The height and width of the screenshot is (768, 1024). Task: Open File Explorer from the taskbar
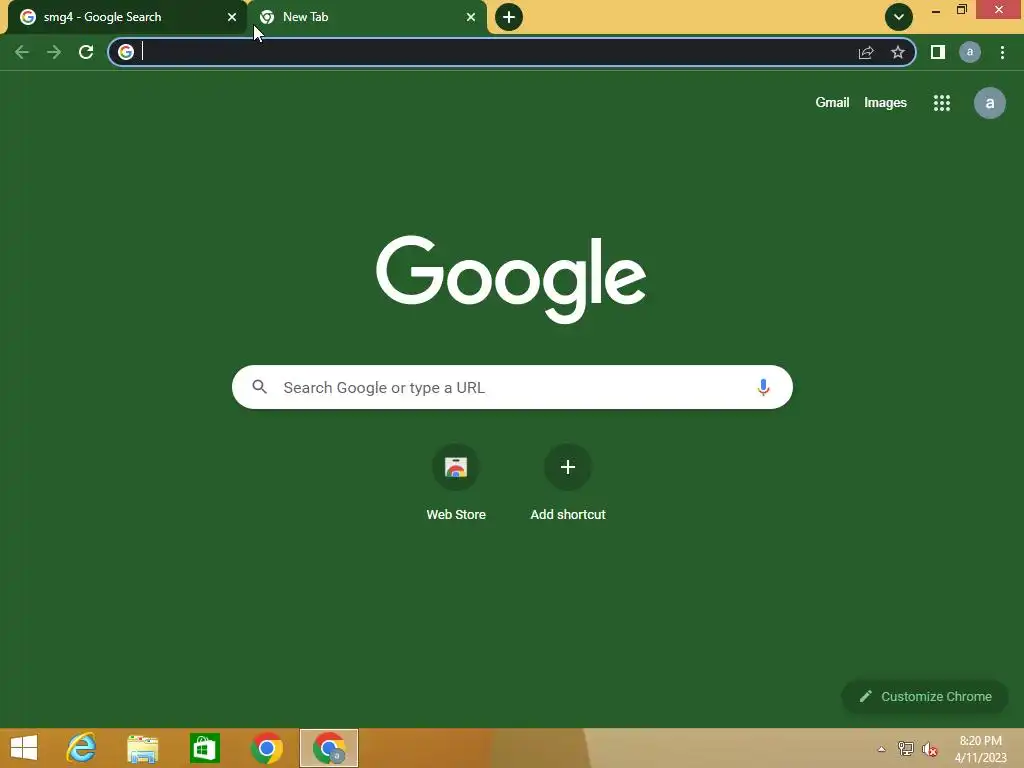(143, 748)
